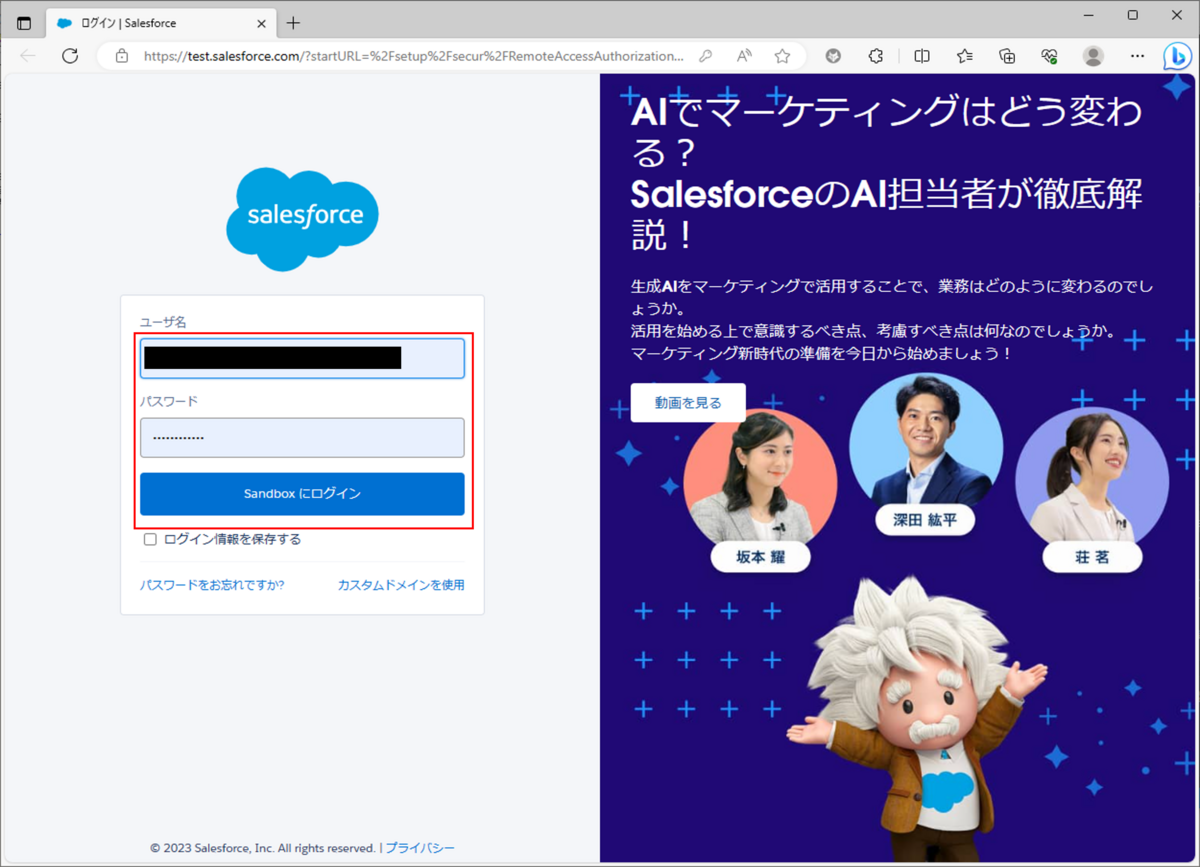1200x867 pixels.
Task: Click the browser Extensions puzzle icon
Action: [x=875, y=56]
